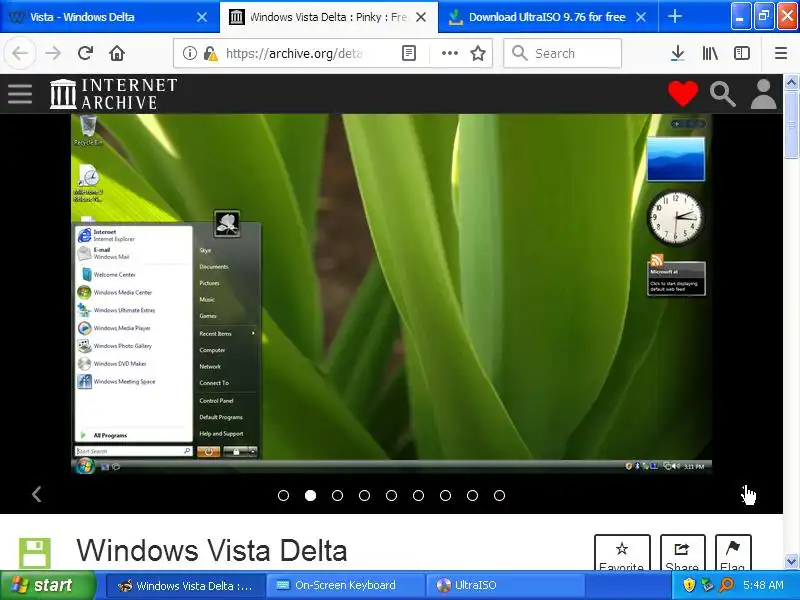800x600 pixels.
Task: Click the Favorite button
Action: 622,553
